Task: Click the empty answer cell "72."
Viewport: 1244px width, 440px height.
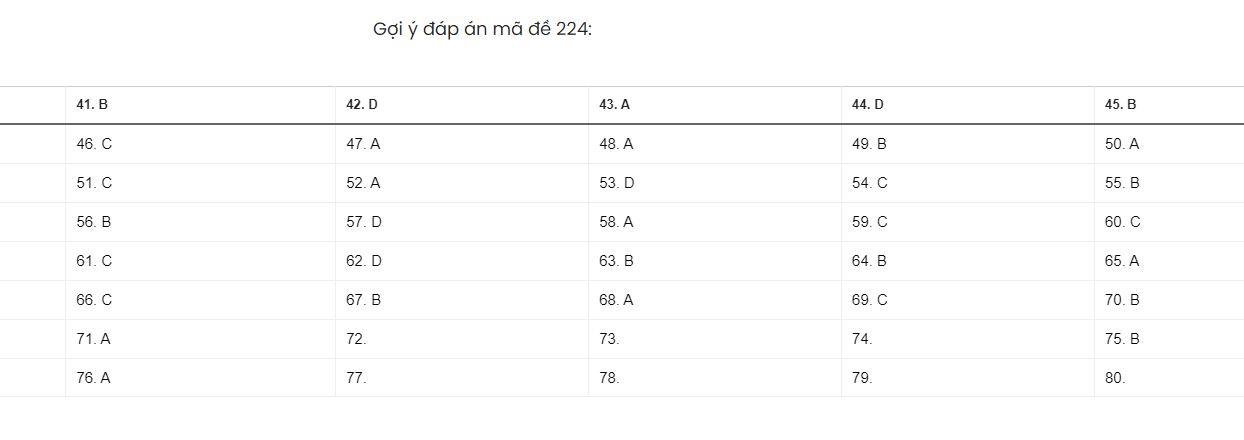Action: pos(357,339)
